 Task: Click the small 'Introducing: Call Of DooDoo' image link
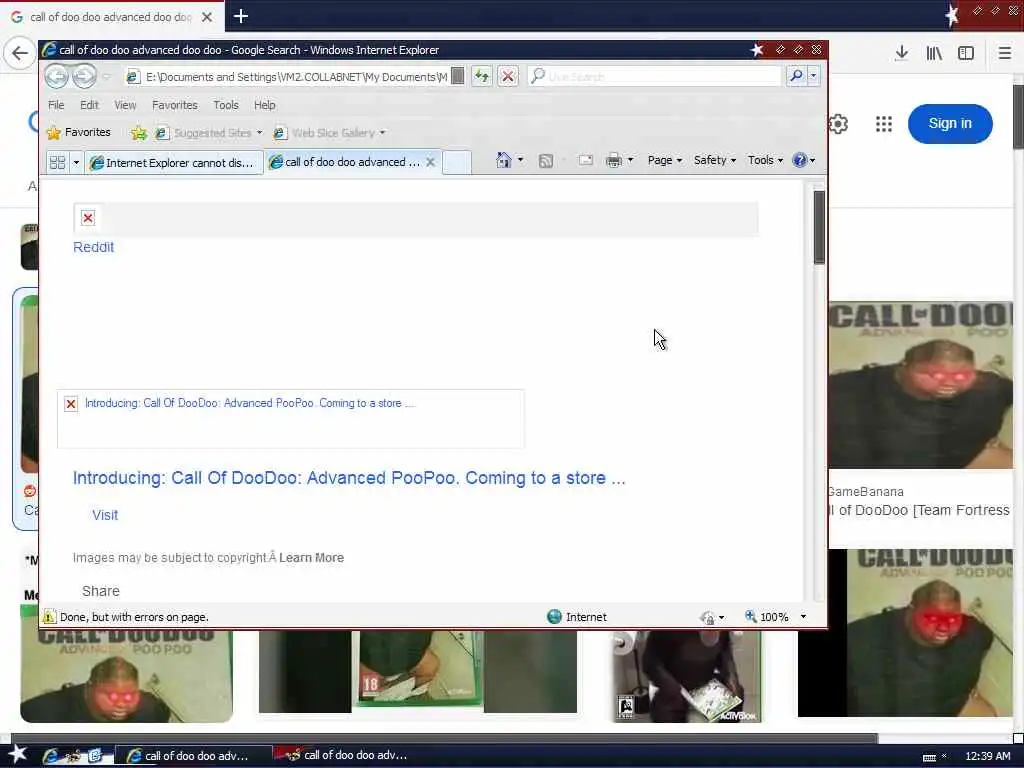[249, 403]
